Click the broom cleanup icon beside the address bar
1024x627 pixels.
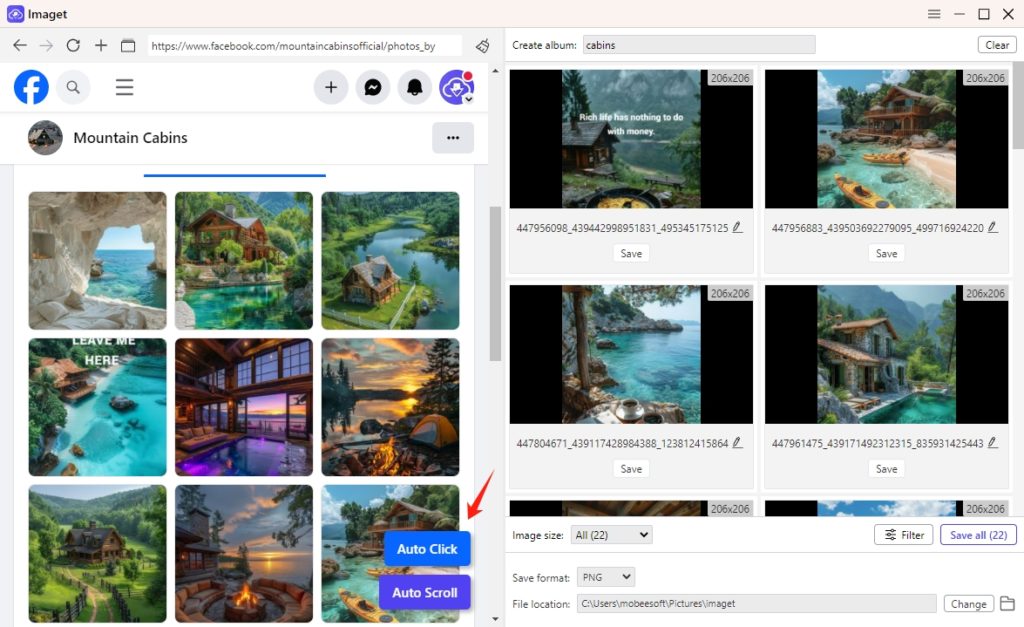point(482,45)
